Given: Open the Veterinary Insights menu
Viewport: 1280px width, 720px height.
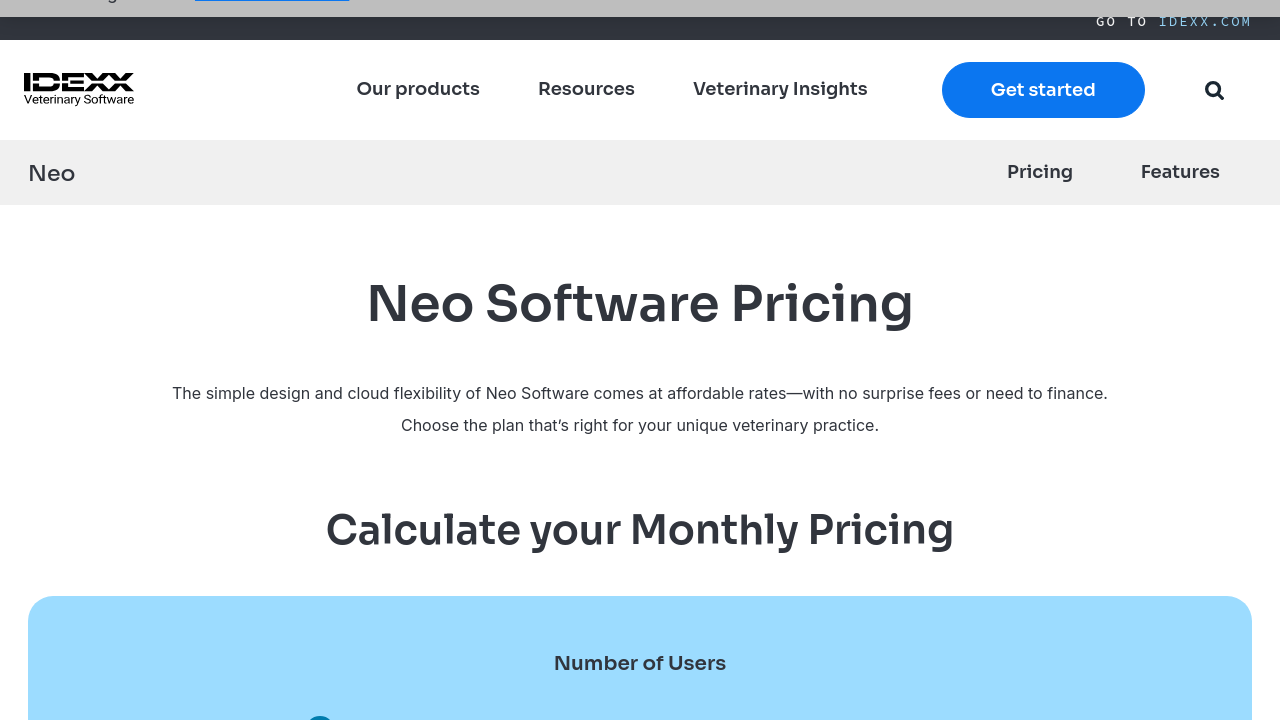Looking at the screenshot, I should click(x=780, y=89).
